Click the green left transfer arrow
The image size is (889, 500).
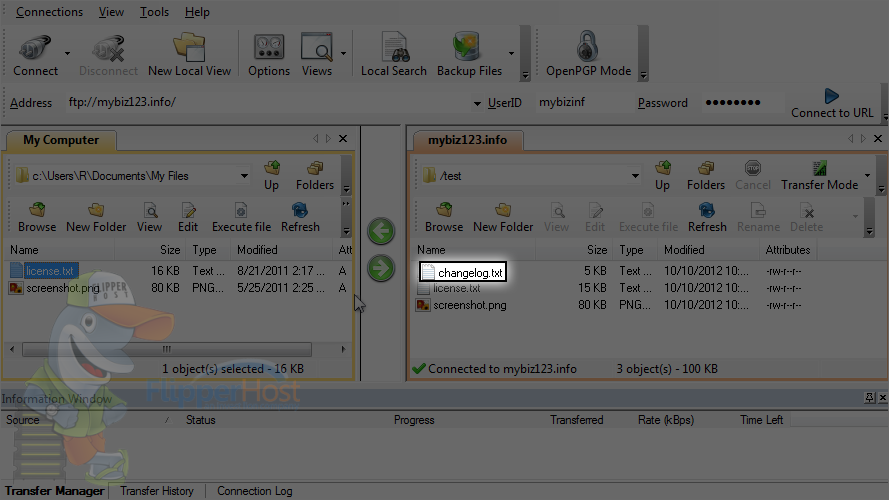[x=381, y=231]
